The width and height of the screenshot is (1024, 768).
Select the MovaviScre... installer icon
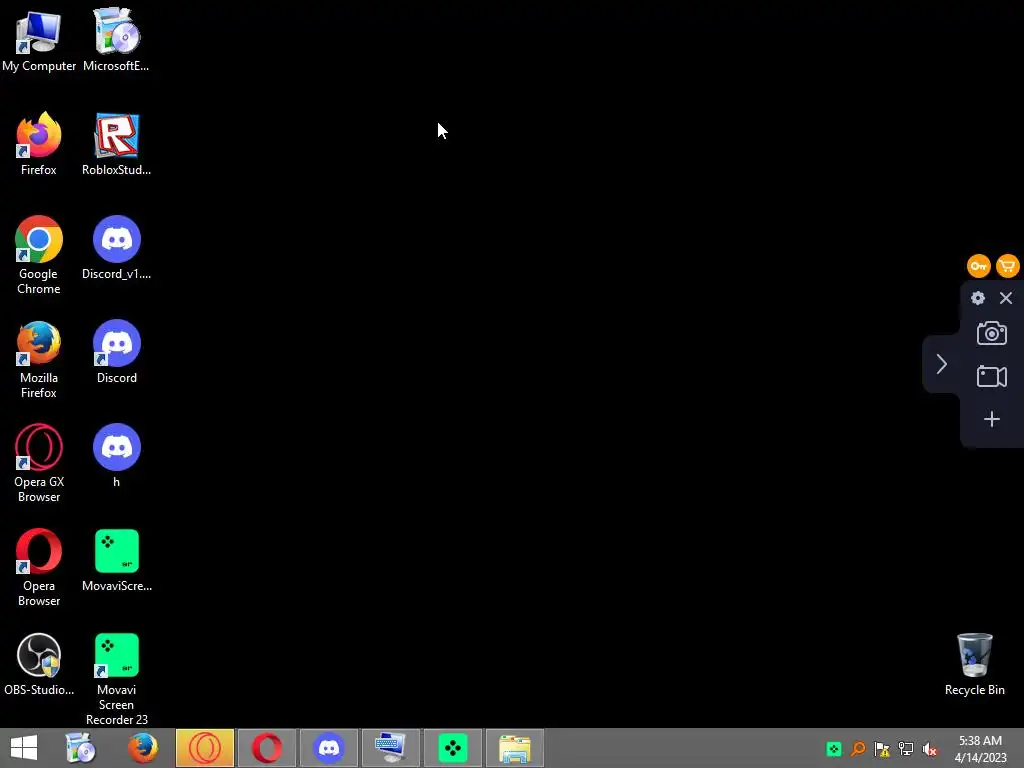116,560
